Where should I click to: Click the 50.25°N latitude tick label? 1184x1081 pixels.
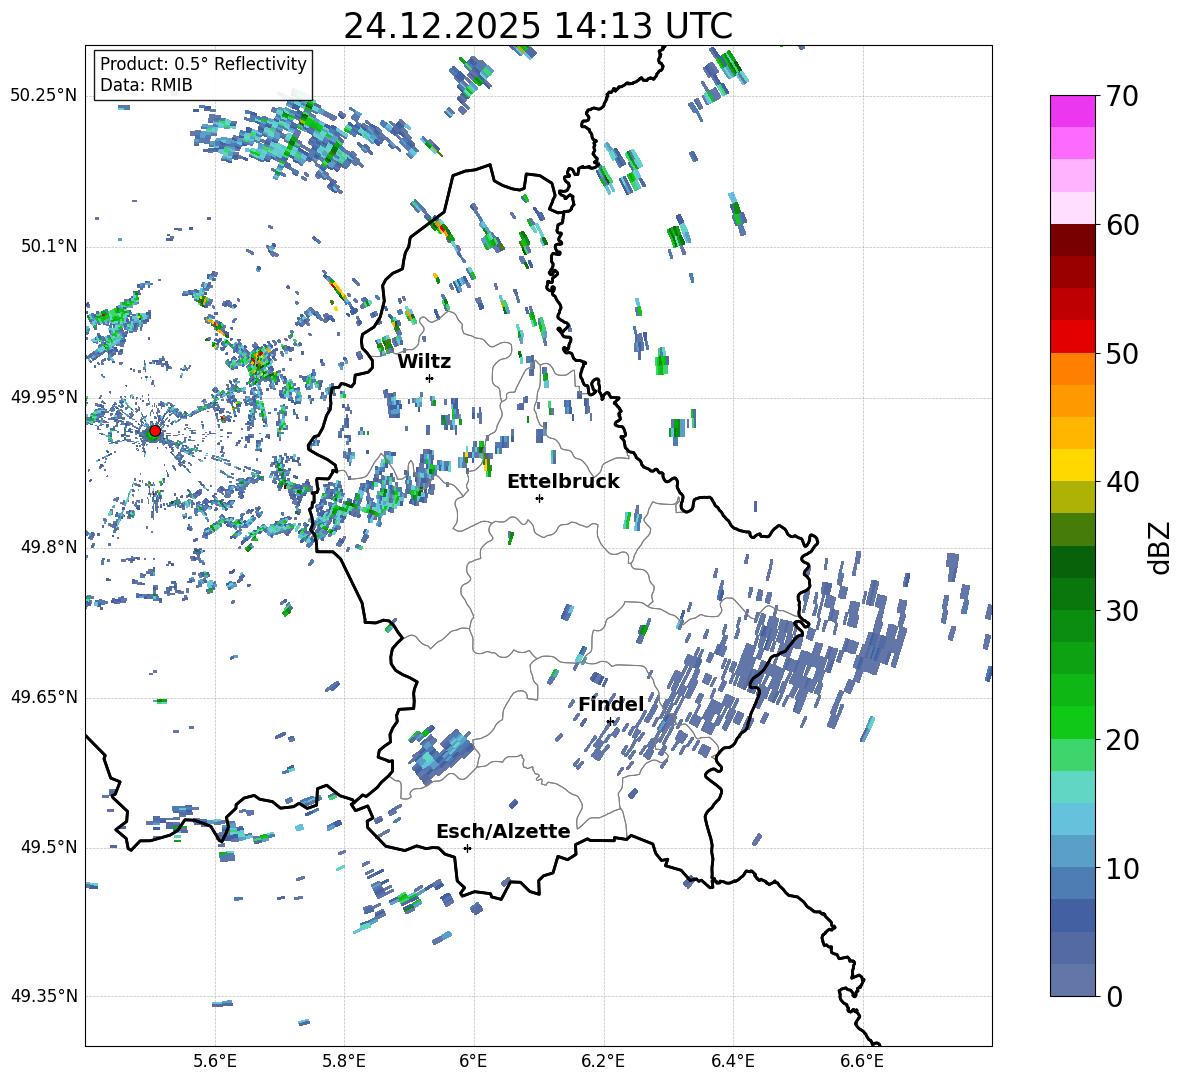(x=44, y=96)
